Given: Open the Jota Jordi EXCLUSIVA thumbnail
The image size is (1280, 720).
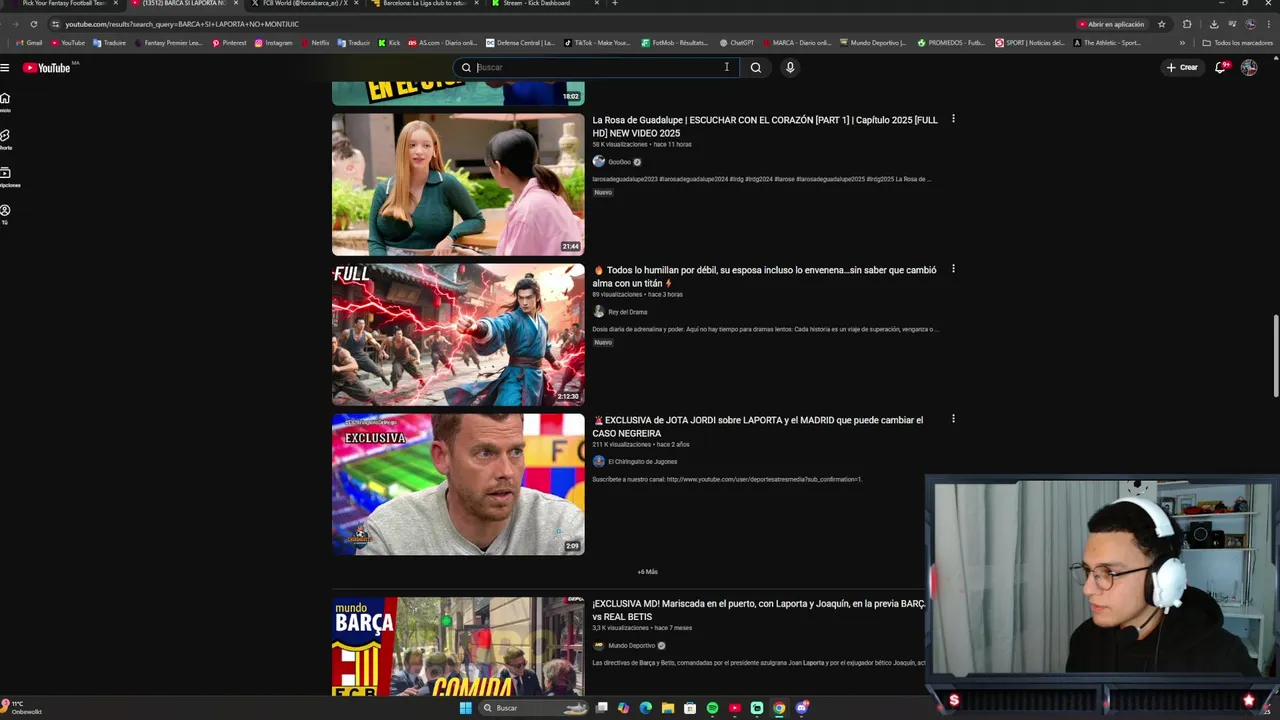Looking at the screenshot, I should (x=458, y=484).
